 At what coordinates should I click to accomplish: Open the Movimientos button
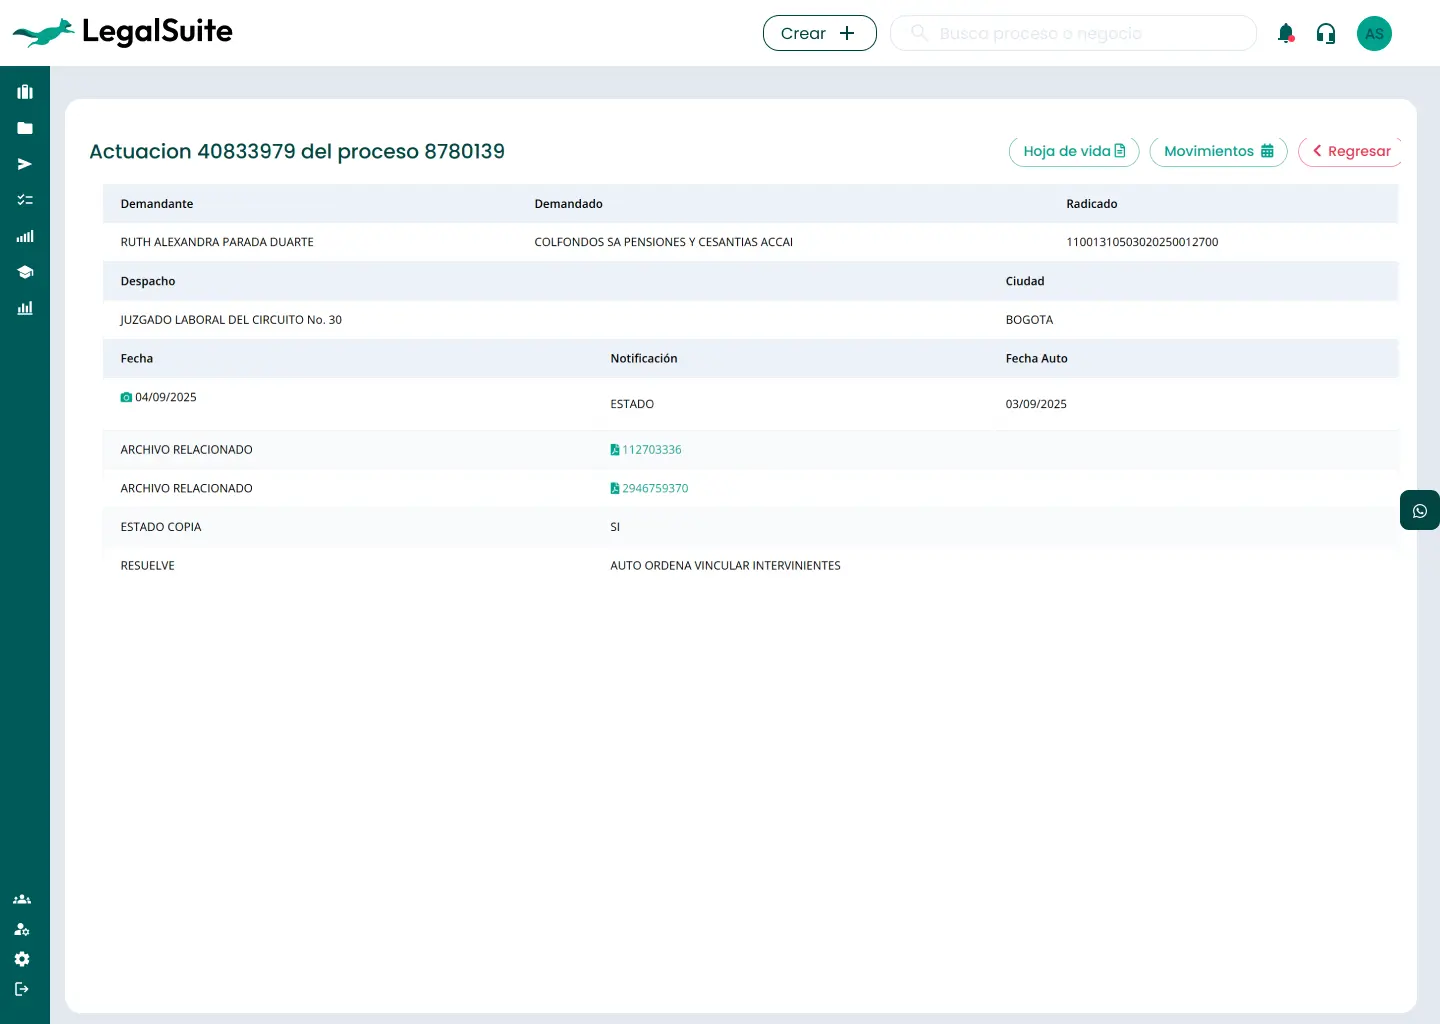click(x=1218, y=151)
